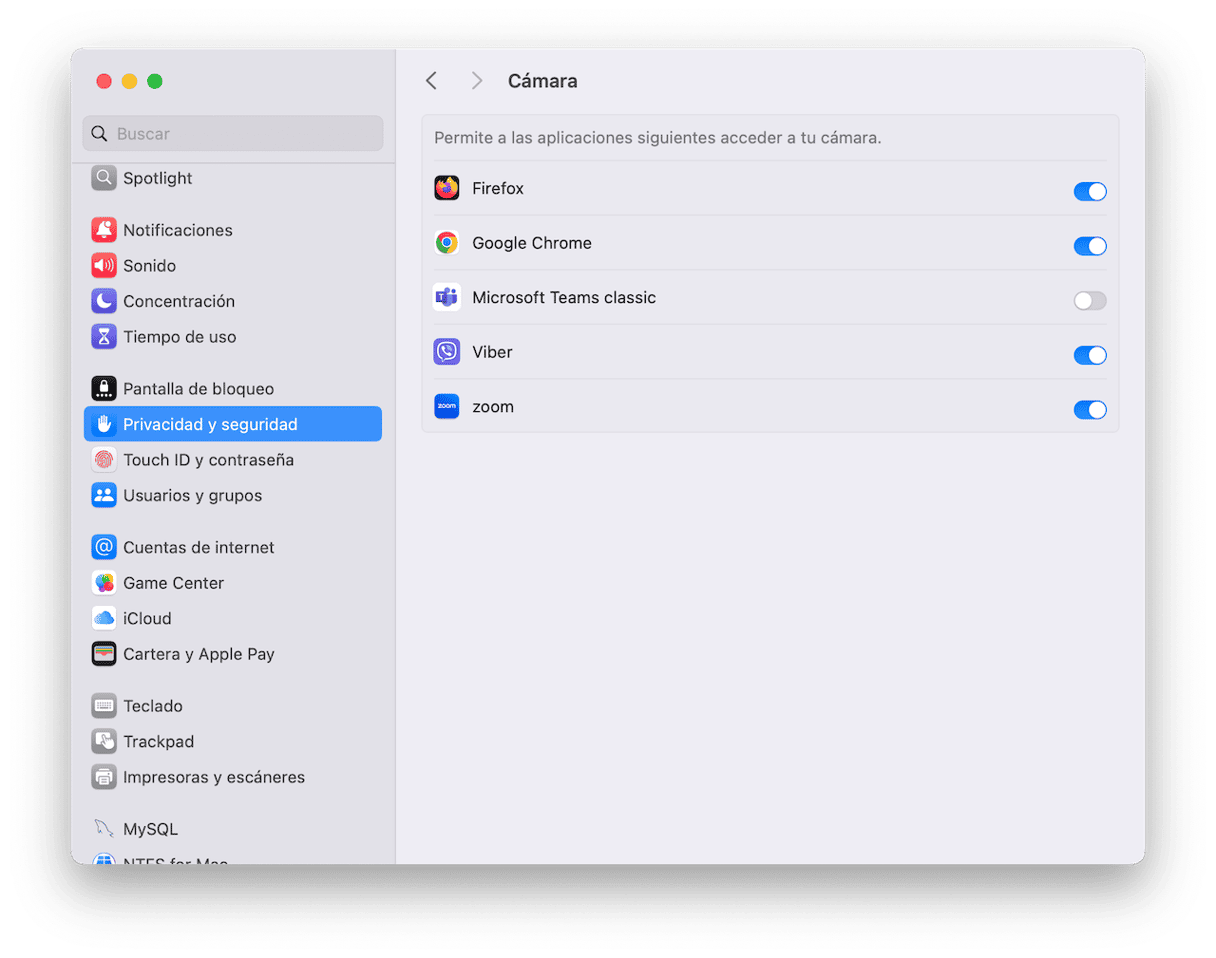Screen dimensions: 1216x958
Task: Click the Teclado keyboard icon
Action: tap(104, 706)
